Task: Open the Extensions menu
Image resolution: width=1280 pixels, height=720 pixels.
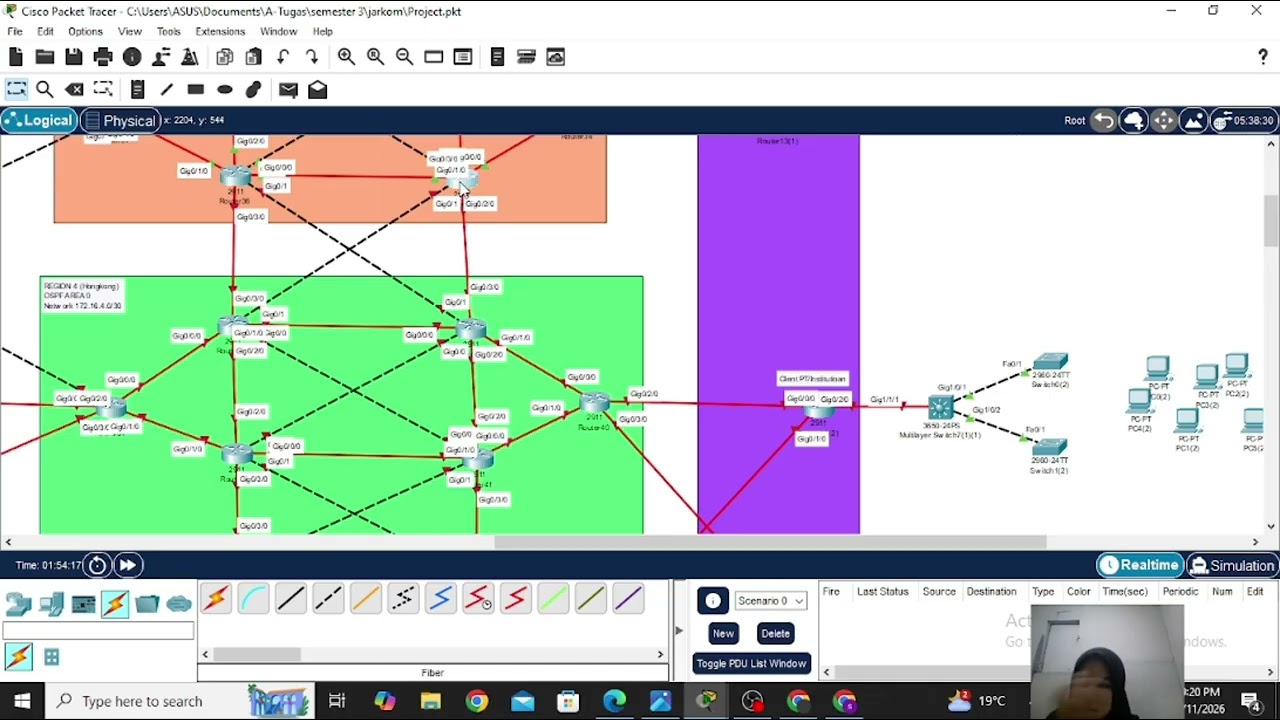Action: coord(220,32)
